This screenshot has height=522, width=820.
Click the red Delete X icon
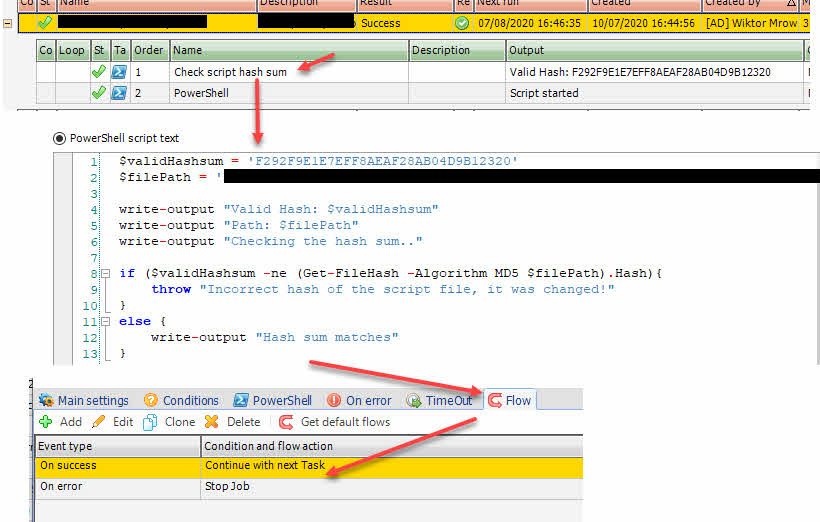point(212,422)
